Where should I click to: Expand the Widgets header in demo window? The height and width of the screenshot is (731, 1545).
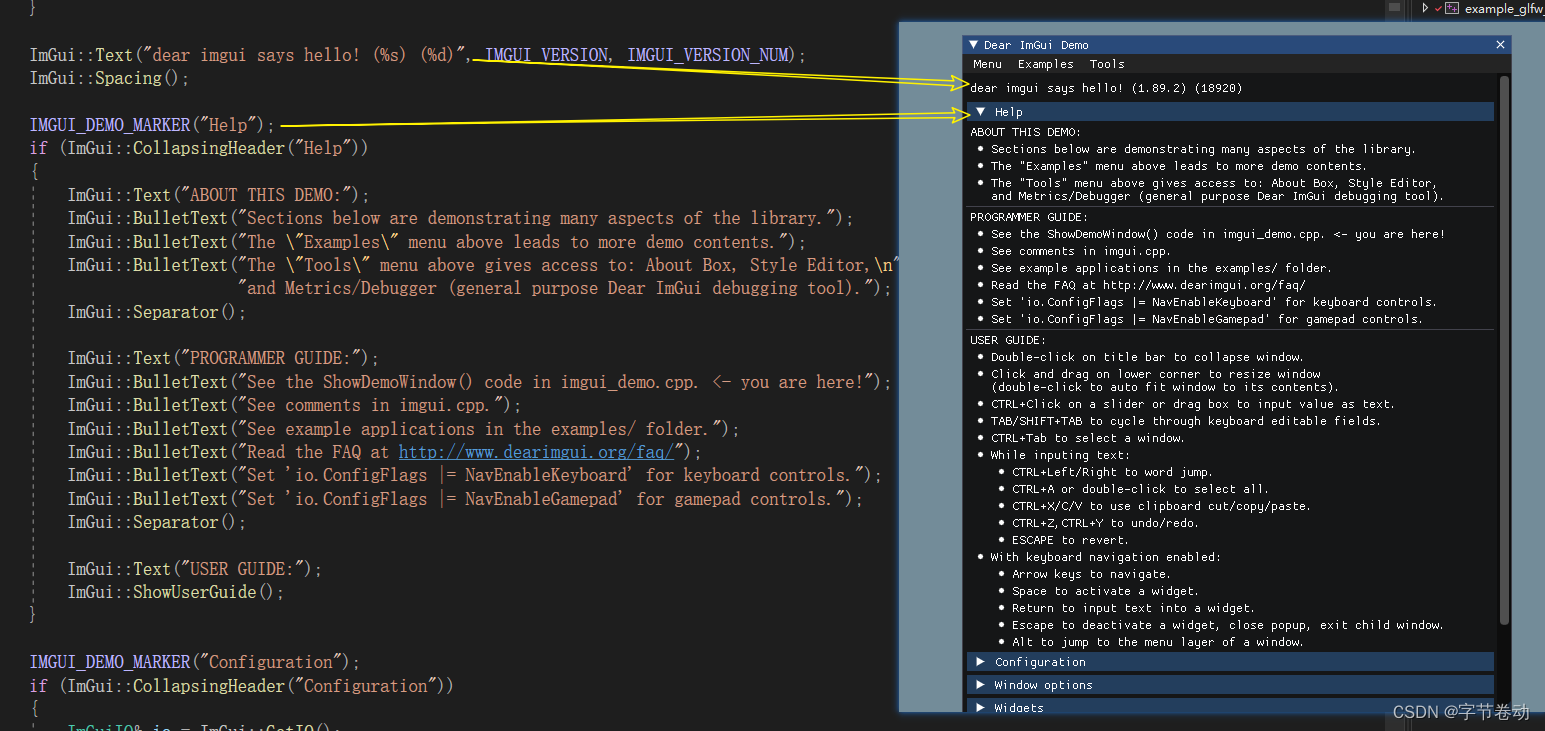point(1230,707)
